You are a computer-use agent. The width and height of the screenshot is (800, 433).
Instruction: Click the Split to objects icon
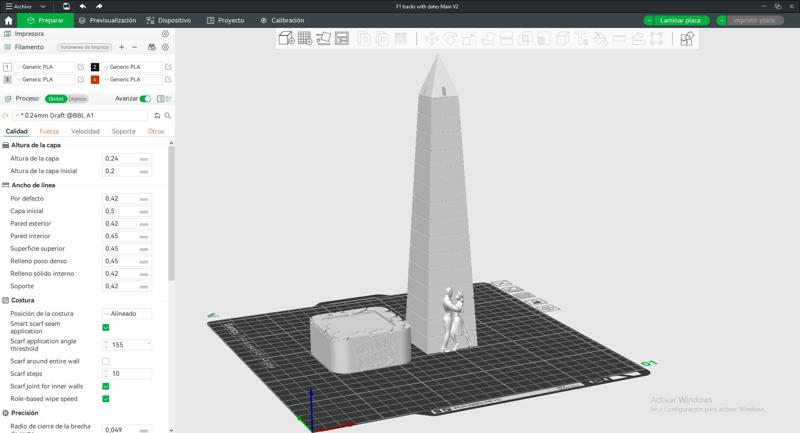pos(364,38)
